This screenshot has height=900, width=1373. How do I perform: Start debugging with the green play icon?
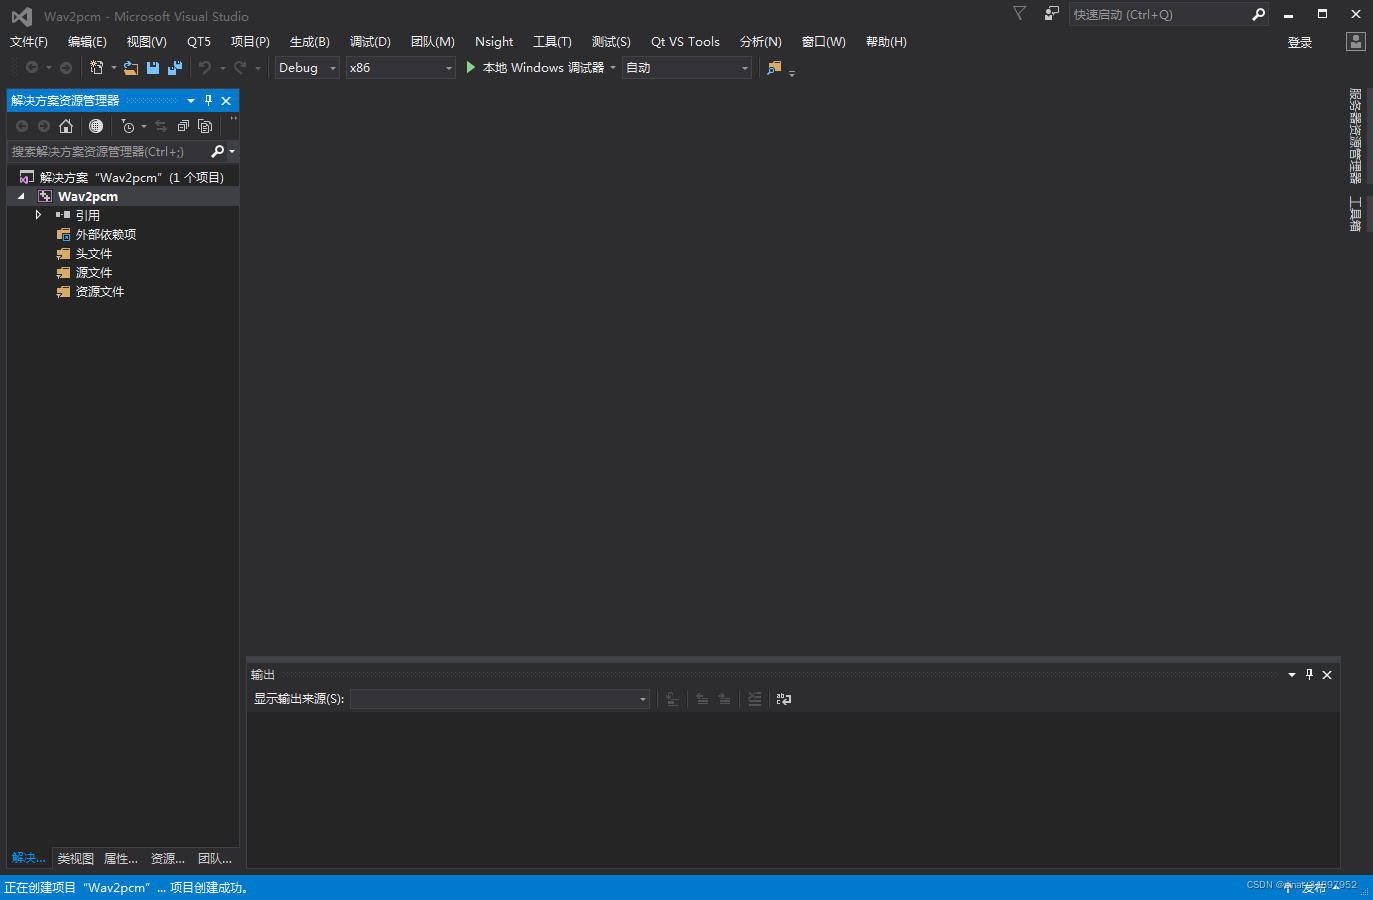pos(471,67)
